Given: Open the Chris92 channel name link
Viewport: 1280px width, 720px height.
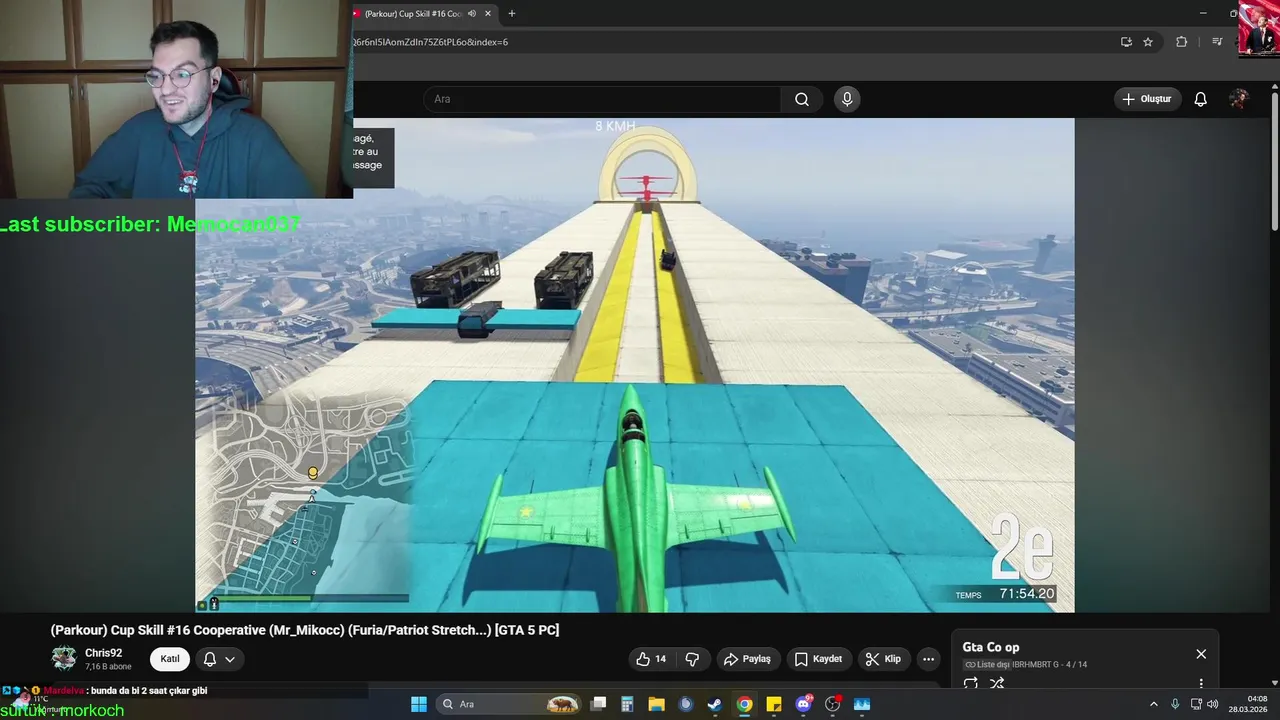Looking at the screenshot, I should [103, 653].
